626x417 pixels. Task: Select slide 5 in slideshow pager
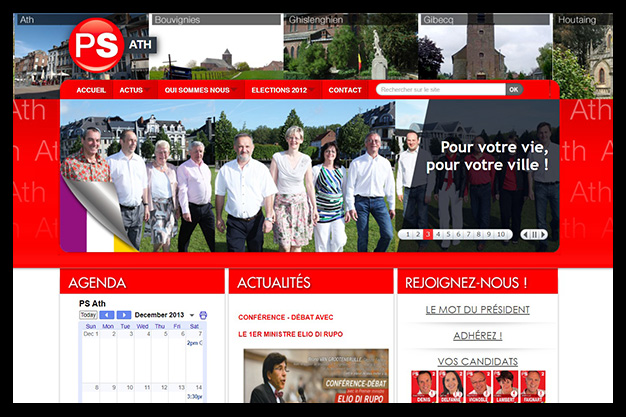click(449, 234)
